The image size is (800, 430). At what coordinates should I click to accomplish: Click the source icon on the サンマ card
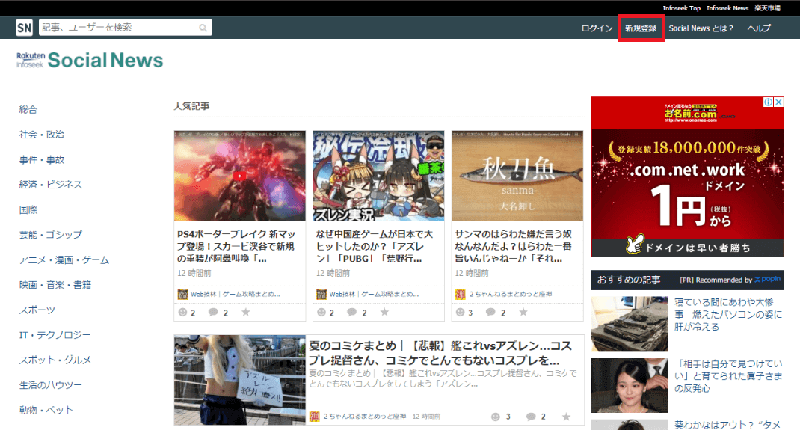tap(460, 294)
